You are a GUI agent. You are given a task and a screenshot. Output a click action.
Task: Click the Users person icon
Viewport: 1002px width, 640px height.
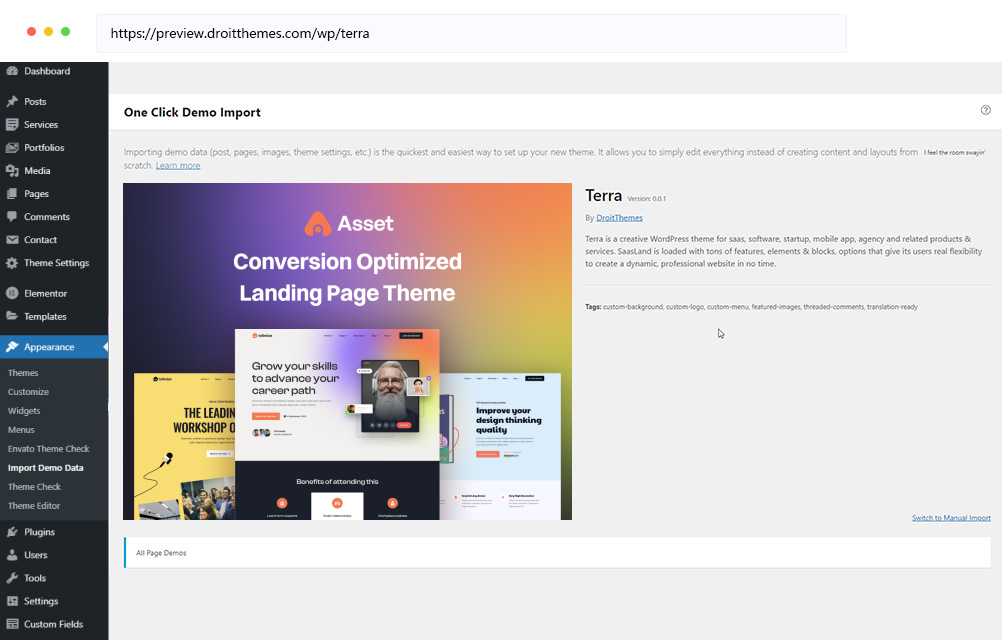pos(12,555)
